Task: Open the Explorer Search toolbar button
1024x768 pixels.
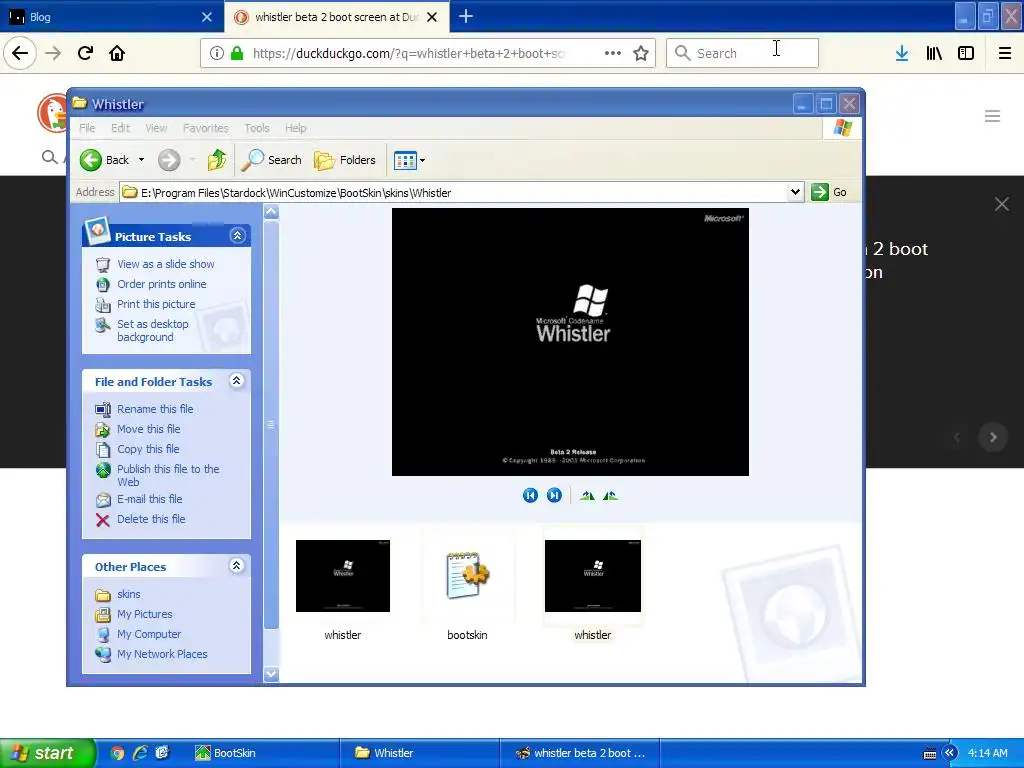Action: [x=271, y=160]
